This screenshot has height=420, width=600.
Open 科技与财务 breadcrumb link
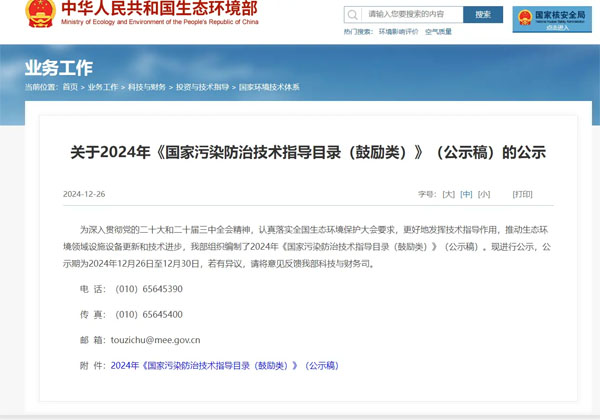click(x=147, y=87)
